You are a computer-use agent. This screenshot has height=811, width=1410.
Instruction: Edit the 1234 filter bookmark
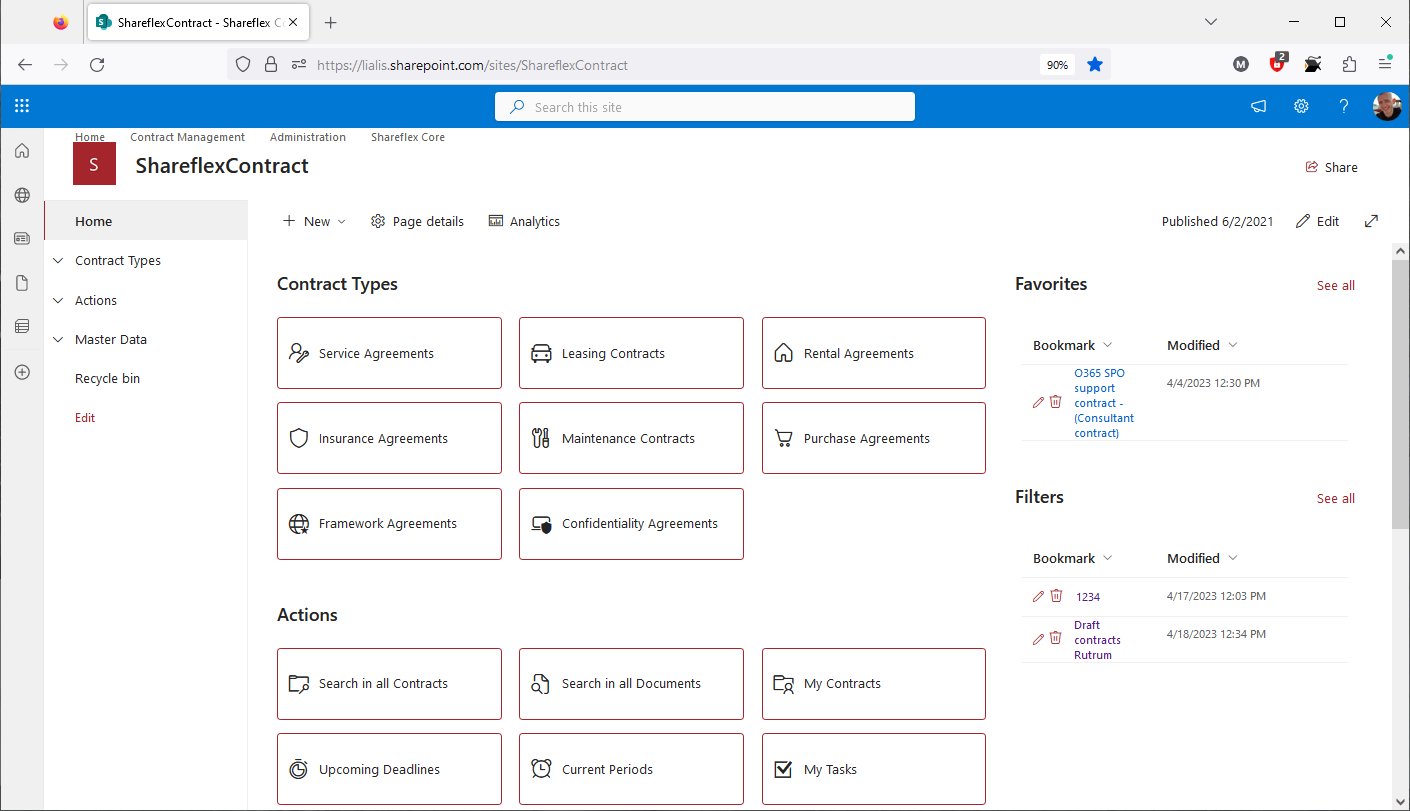pyautogui.click(x=1038, y=596)
